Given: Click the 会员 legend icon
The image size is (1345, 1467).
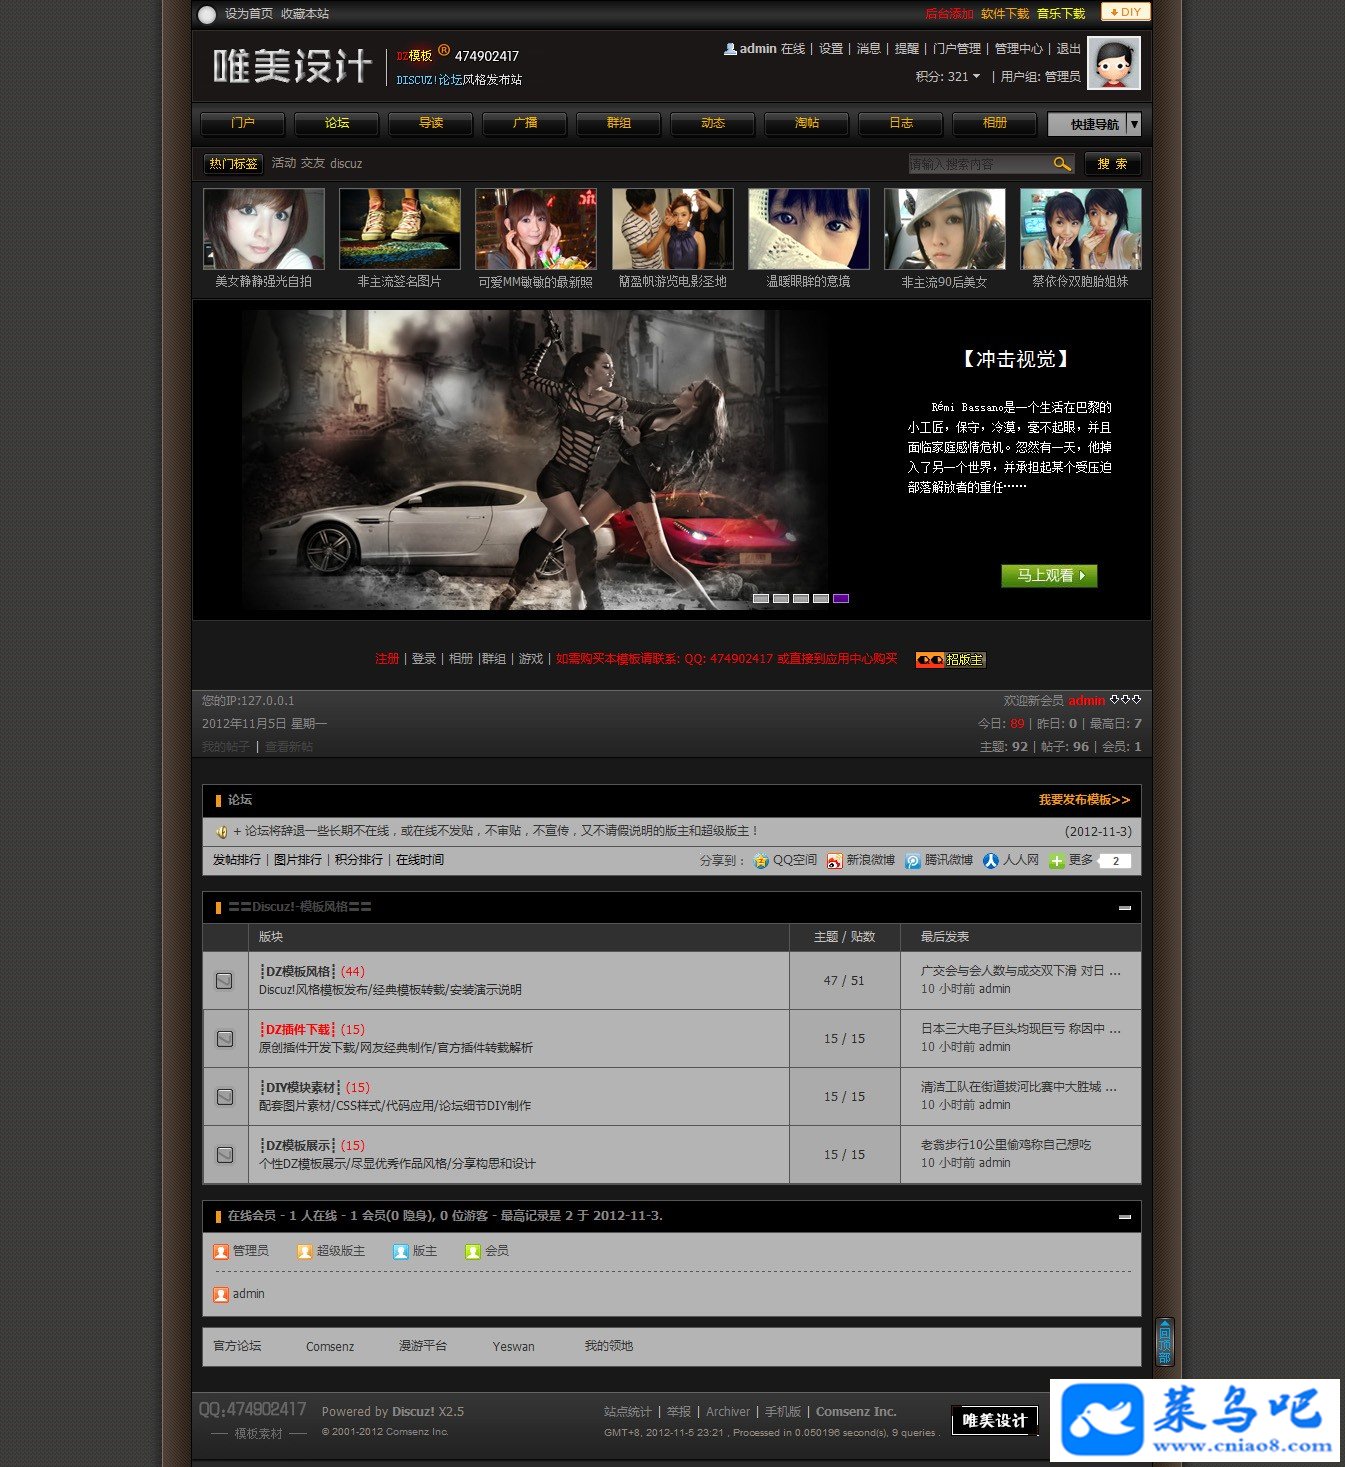Looking at the screenshot, I should point(473,1251).
